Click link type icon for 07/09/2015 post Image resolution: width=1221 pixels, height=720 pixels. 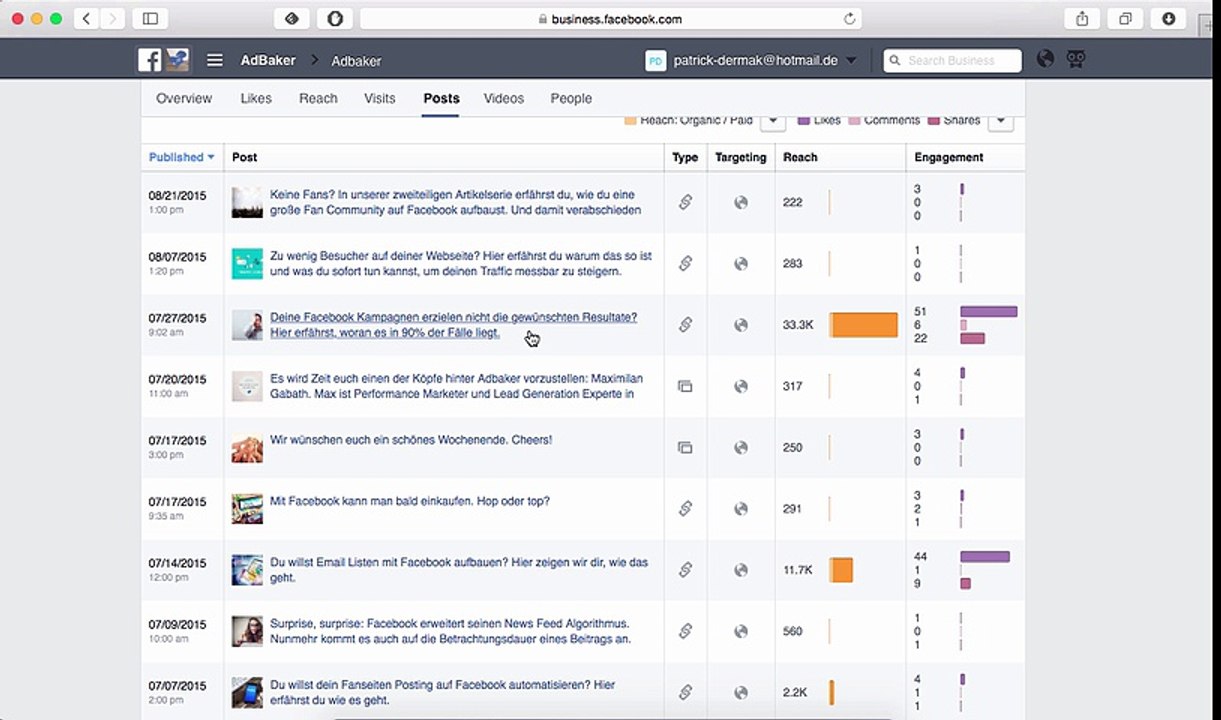coord(685,631)
